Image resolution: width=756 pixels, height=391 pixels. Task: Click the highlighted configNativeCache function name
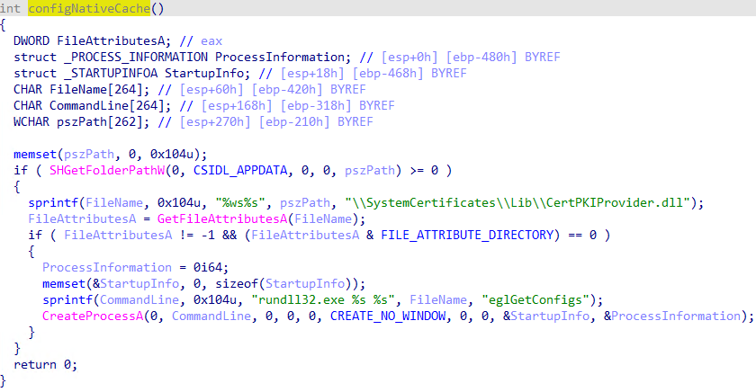point(89,8)
